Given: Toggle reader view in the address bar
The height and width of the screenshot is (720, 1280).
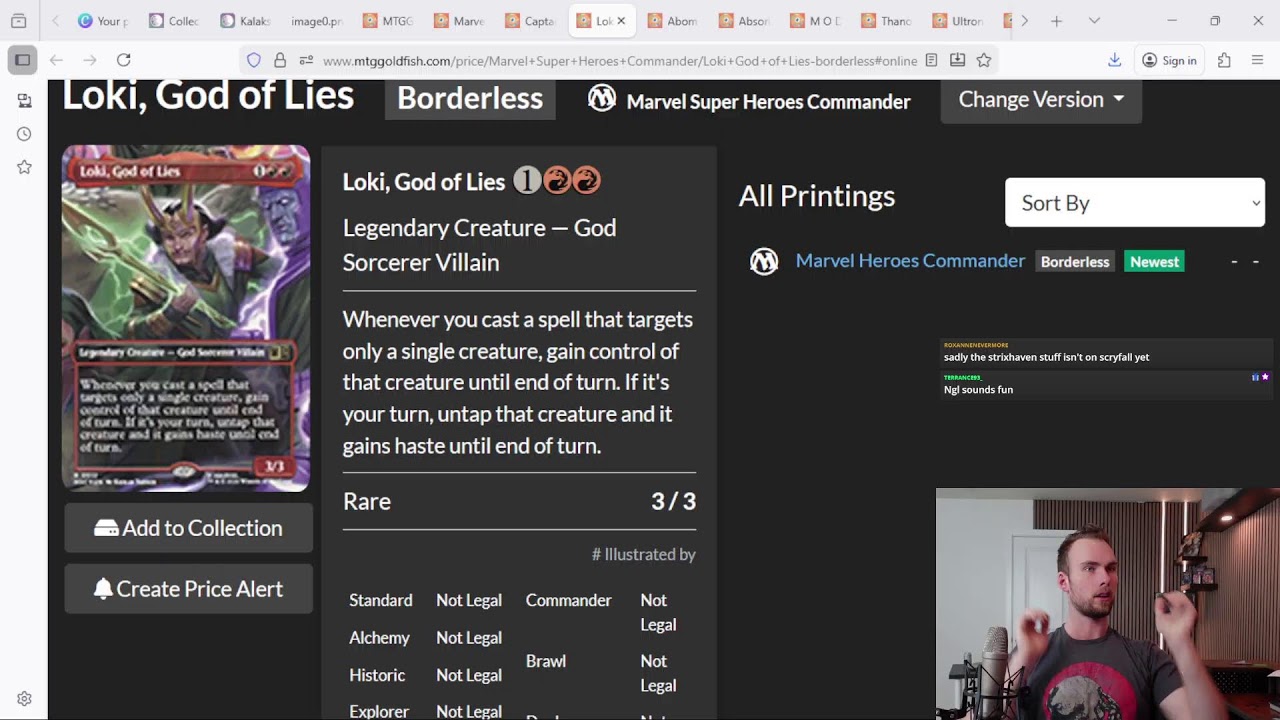Looking at the screenshot, I should click(931, 60).
